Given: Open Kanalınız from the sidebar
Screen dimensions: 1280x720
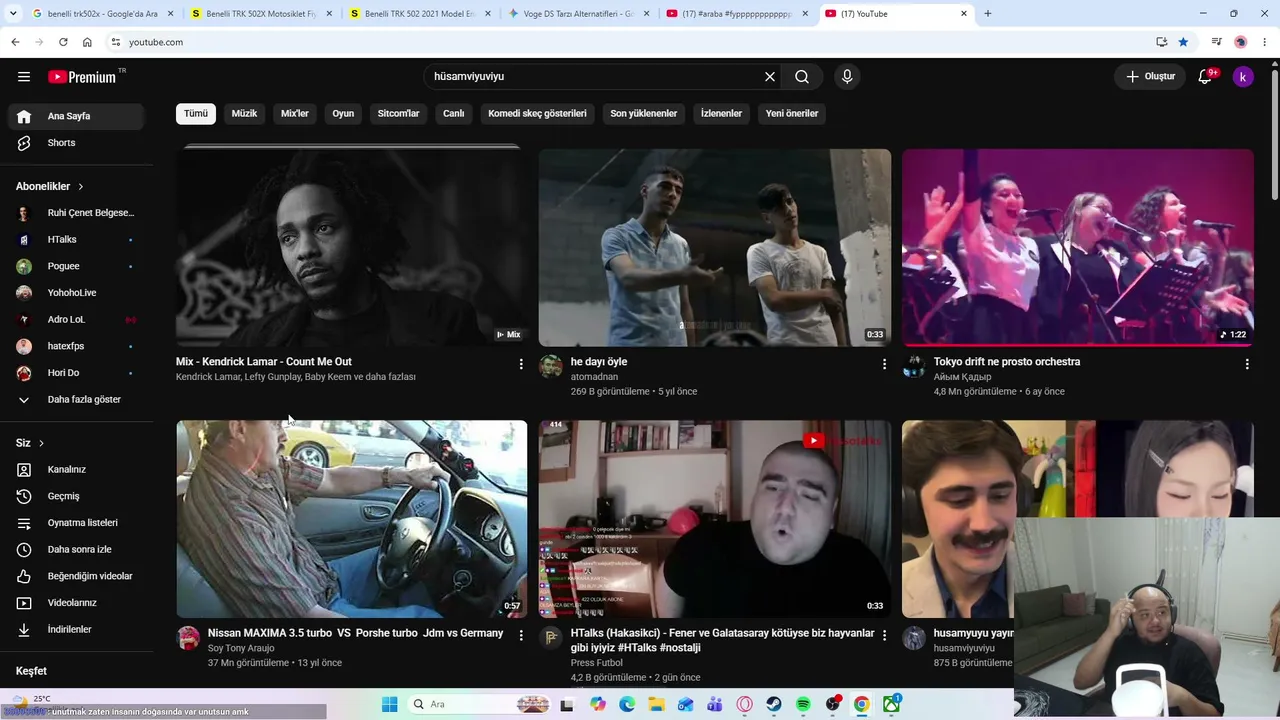Looking at the screenshot, I should (76, 470).
